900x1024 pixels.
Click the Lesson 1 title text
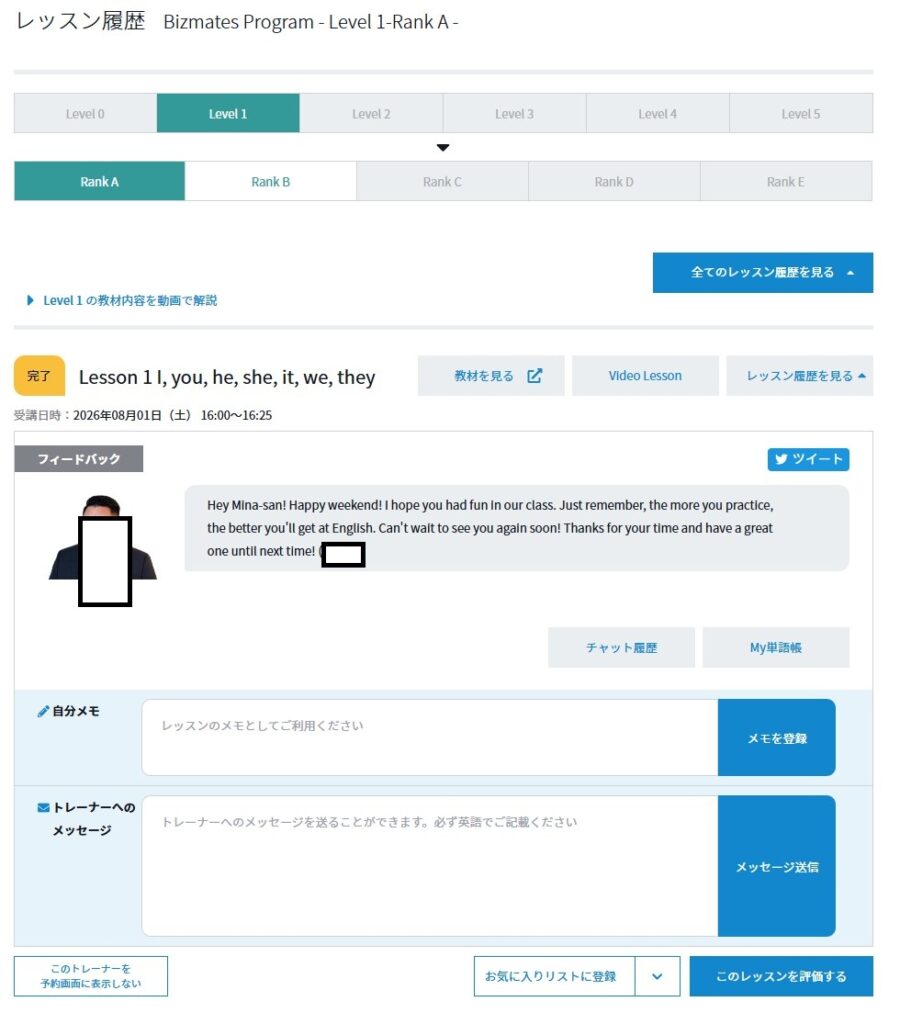227,377
